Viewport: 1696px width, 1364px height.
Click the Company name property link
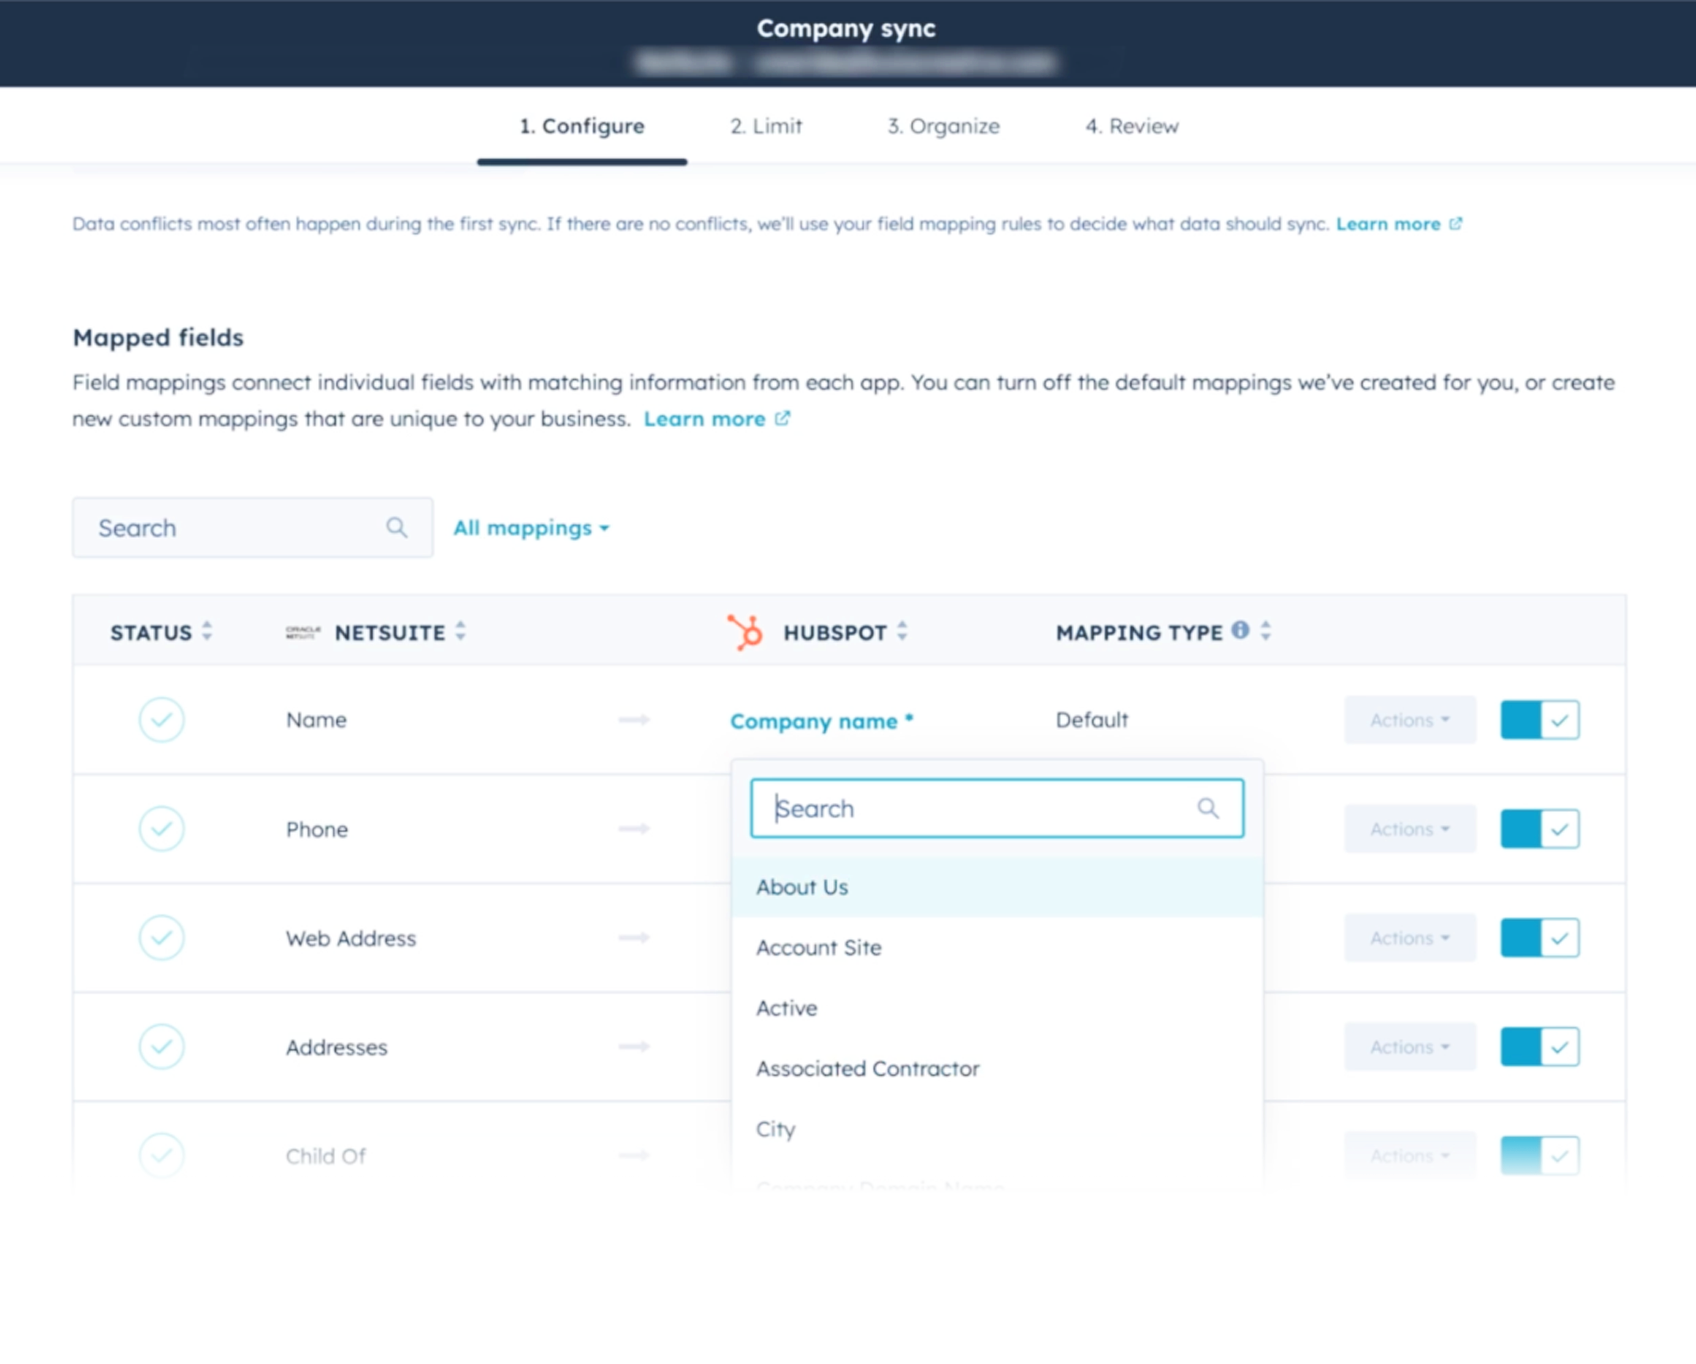click(x=814, y=721)
